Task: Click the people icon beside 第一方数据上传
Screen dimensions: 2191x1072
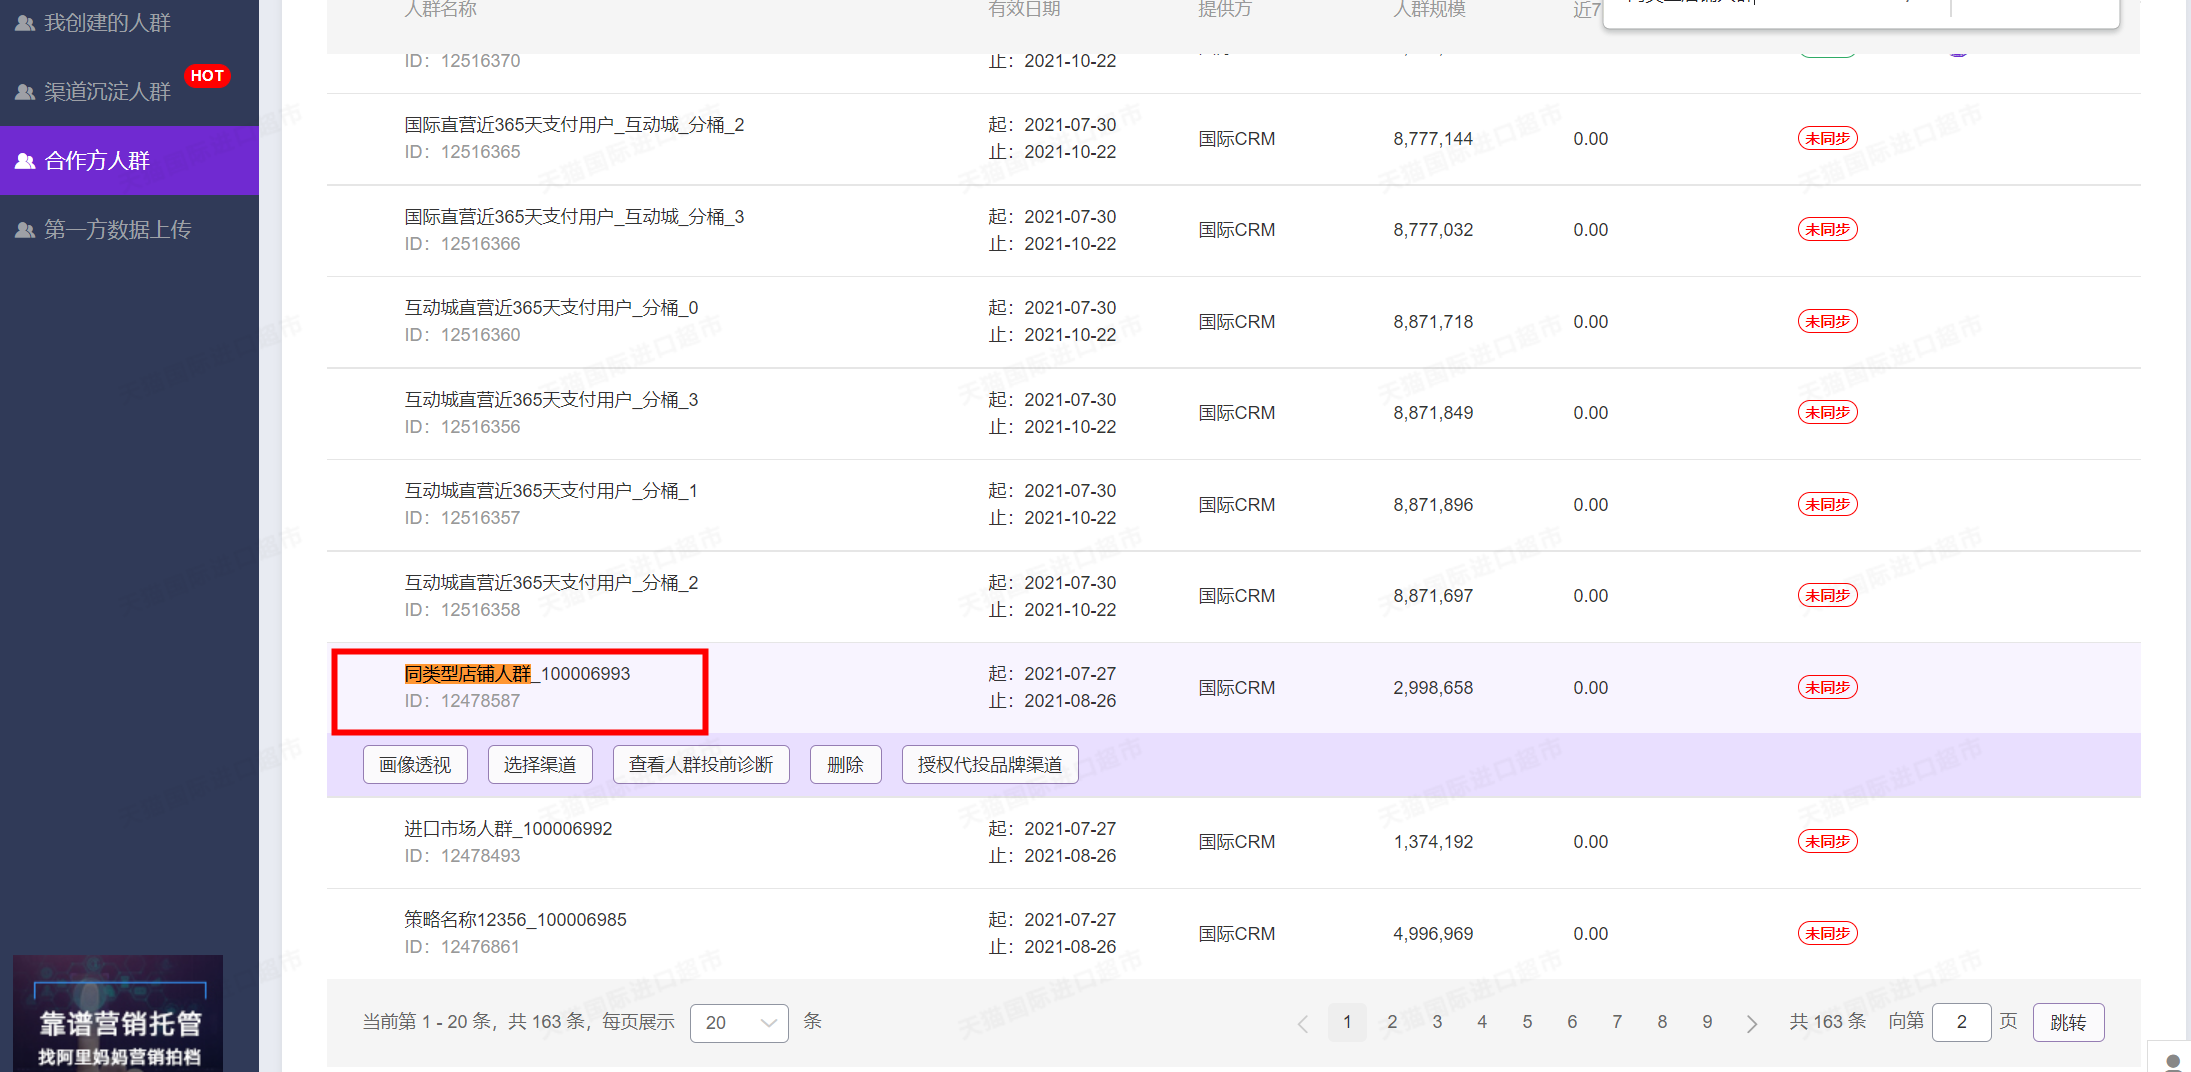Action: (x=25, y=229)
